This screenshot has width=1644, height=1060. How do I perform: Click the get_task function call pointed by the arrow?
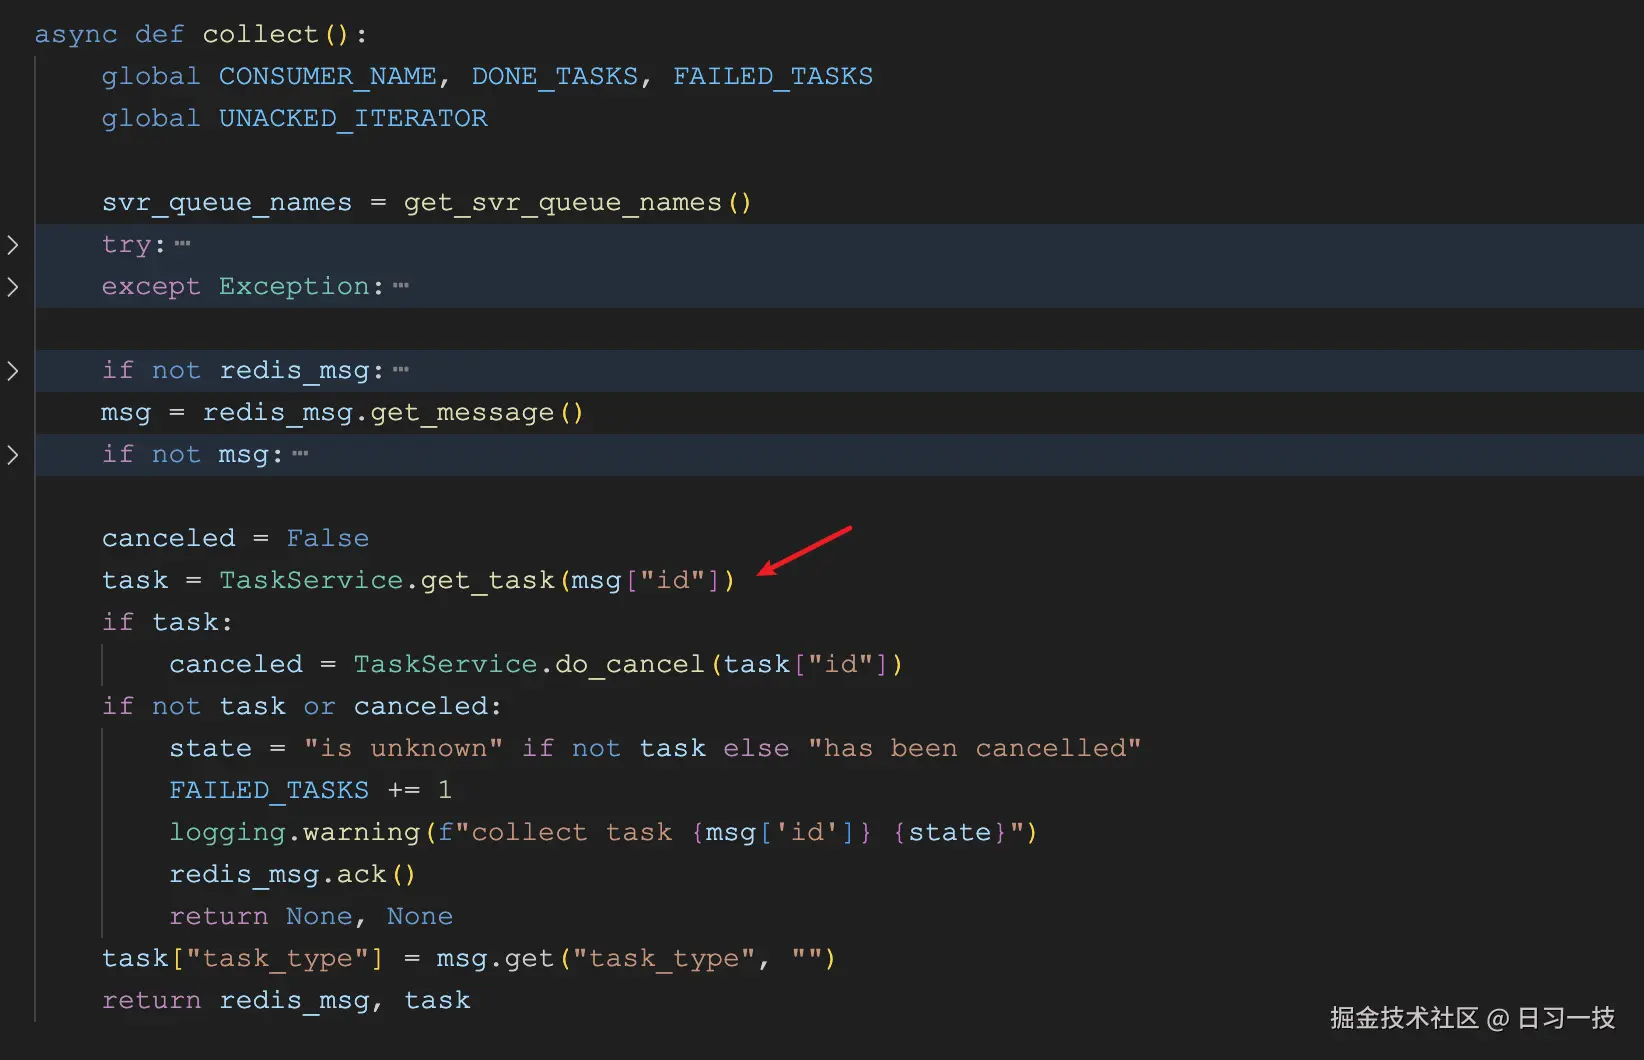pos(489,580)
